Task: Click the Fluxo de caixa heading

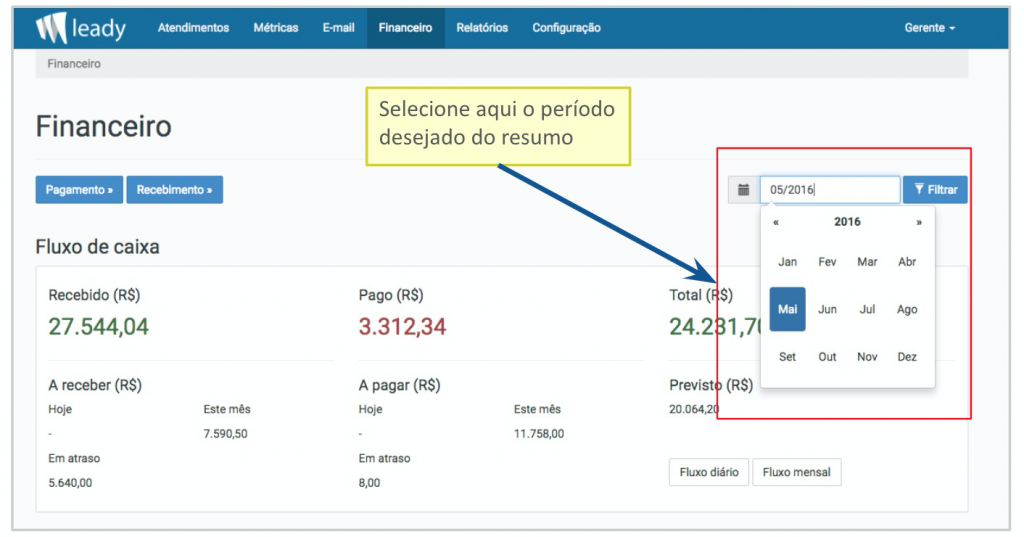Action: point(97,247)
